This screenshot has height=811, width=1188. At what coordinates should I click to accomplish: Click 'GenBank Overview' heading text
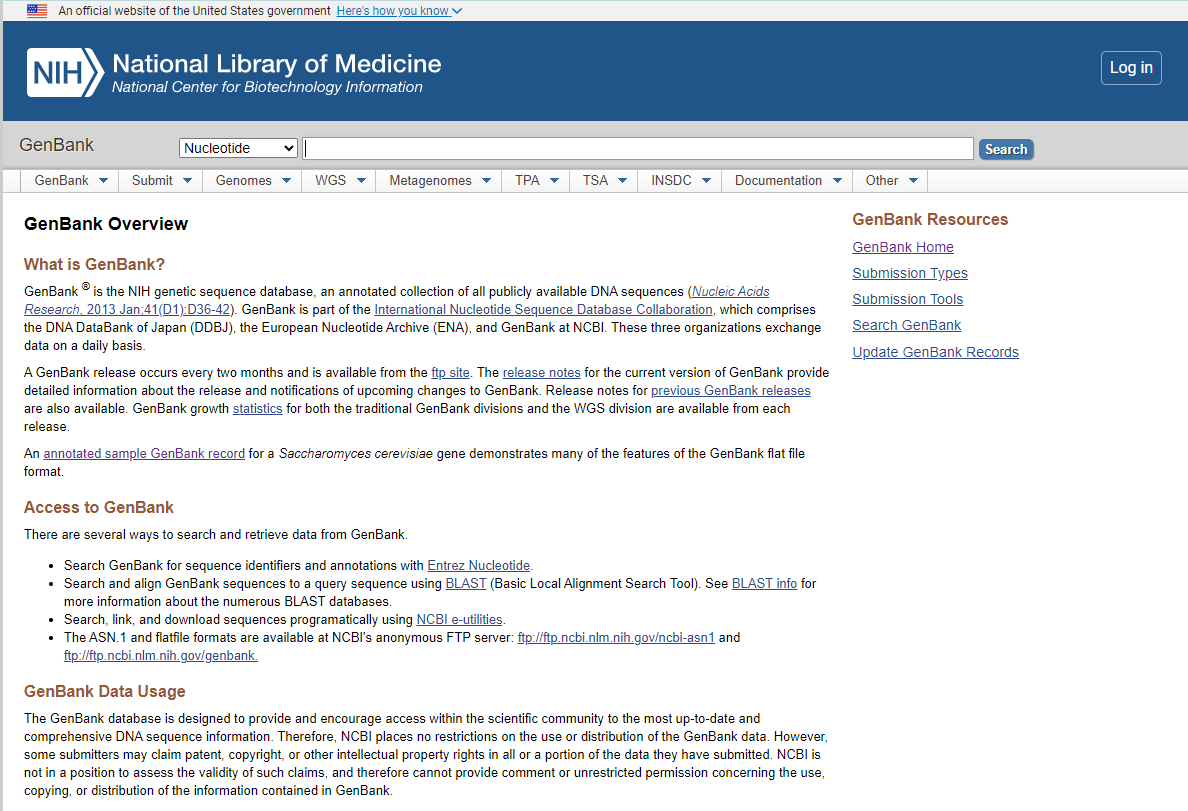click(x=106, y=224)
